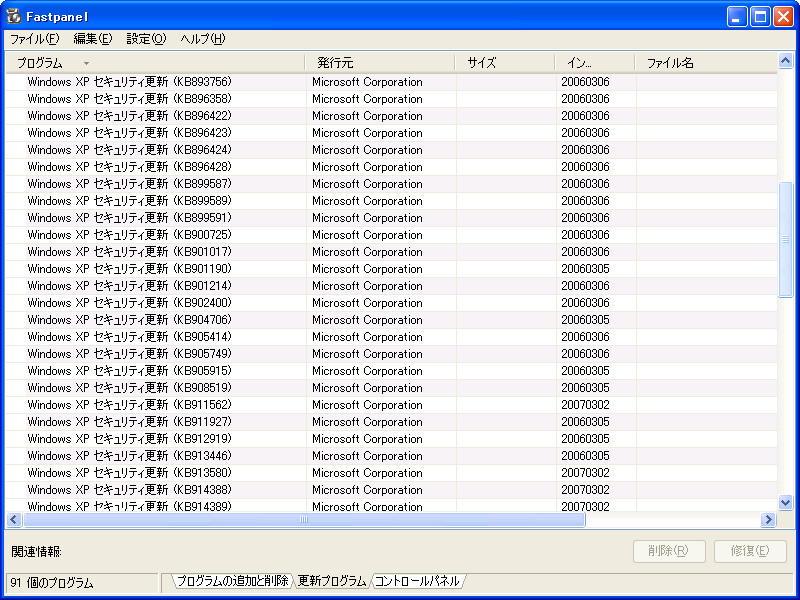Viewport: 800px width, 600px height.
Task: Select the KB908519 security update row
Action: 391,388
